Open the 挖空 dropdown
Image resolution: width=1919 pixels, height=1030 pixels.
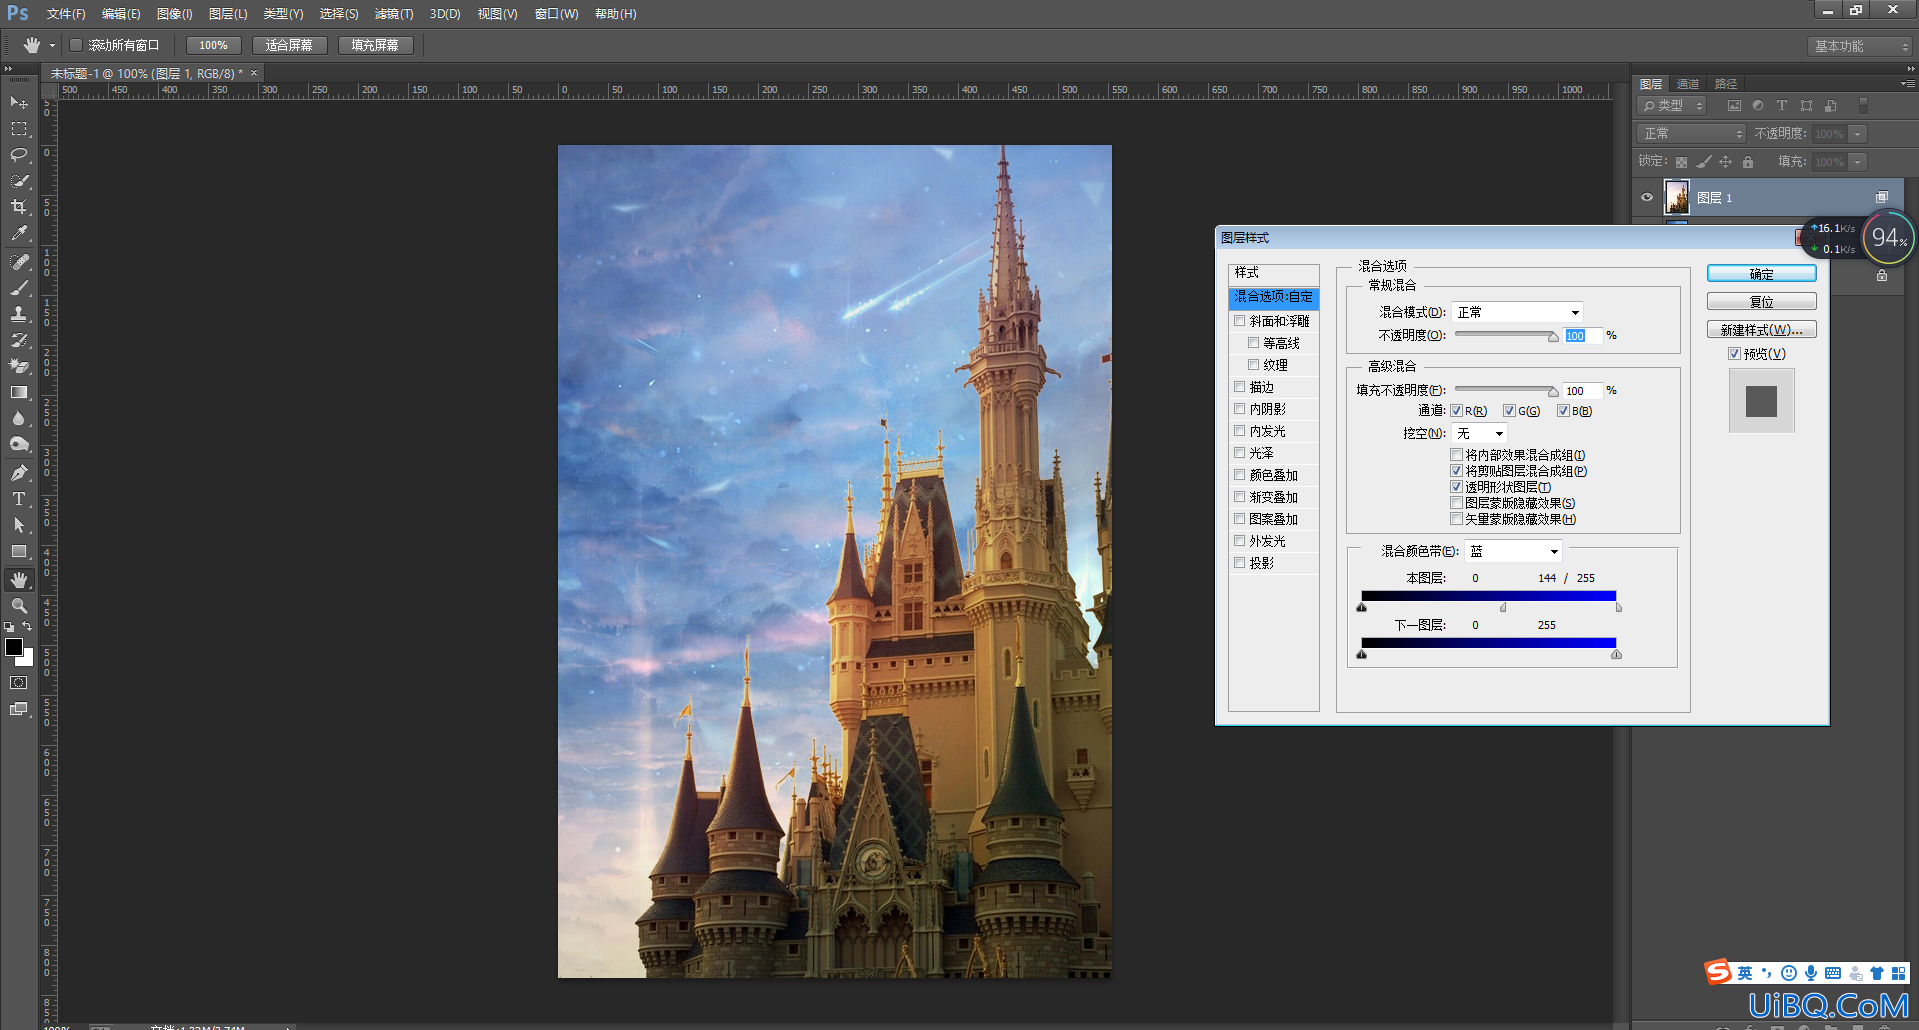(1479, 433)
